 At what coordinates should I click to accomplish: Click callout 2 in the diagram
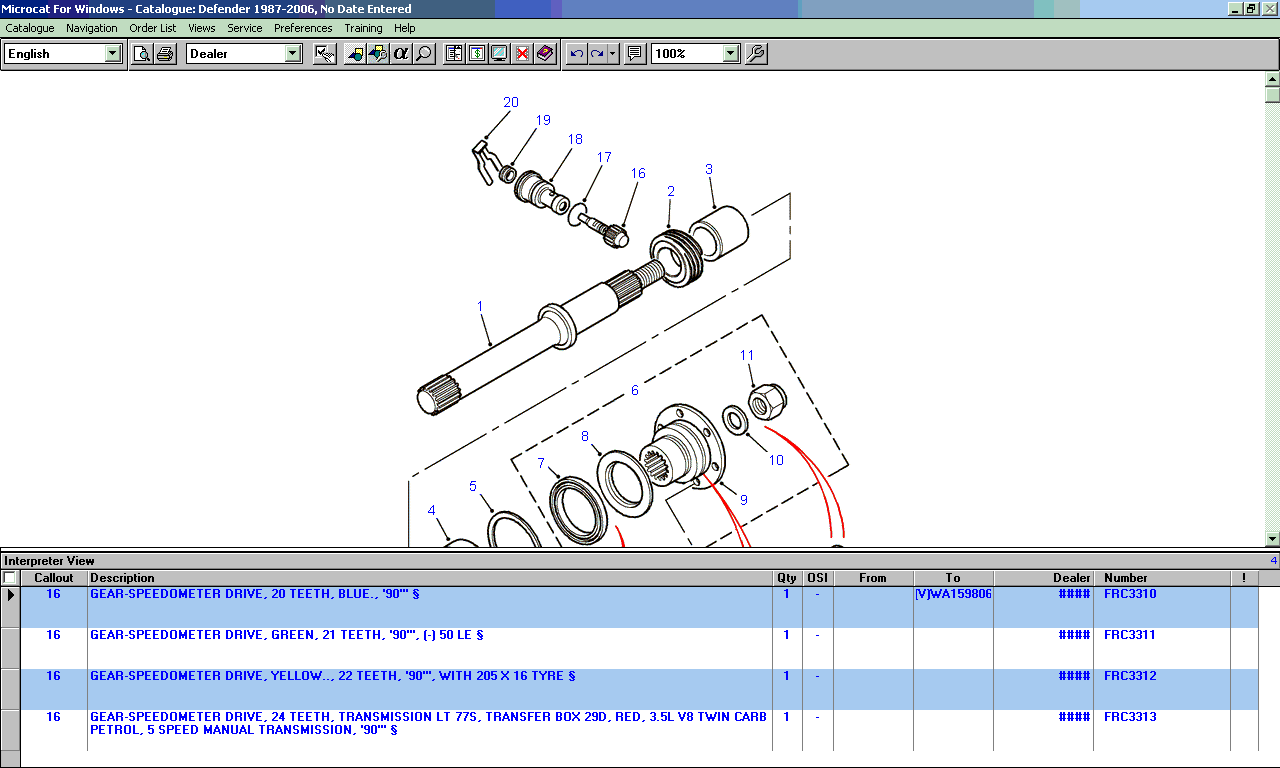[671, 191]
